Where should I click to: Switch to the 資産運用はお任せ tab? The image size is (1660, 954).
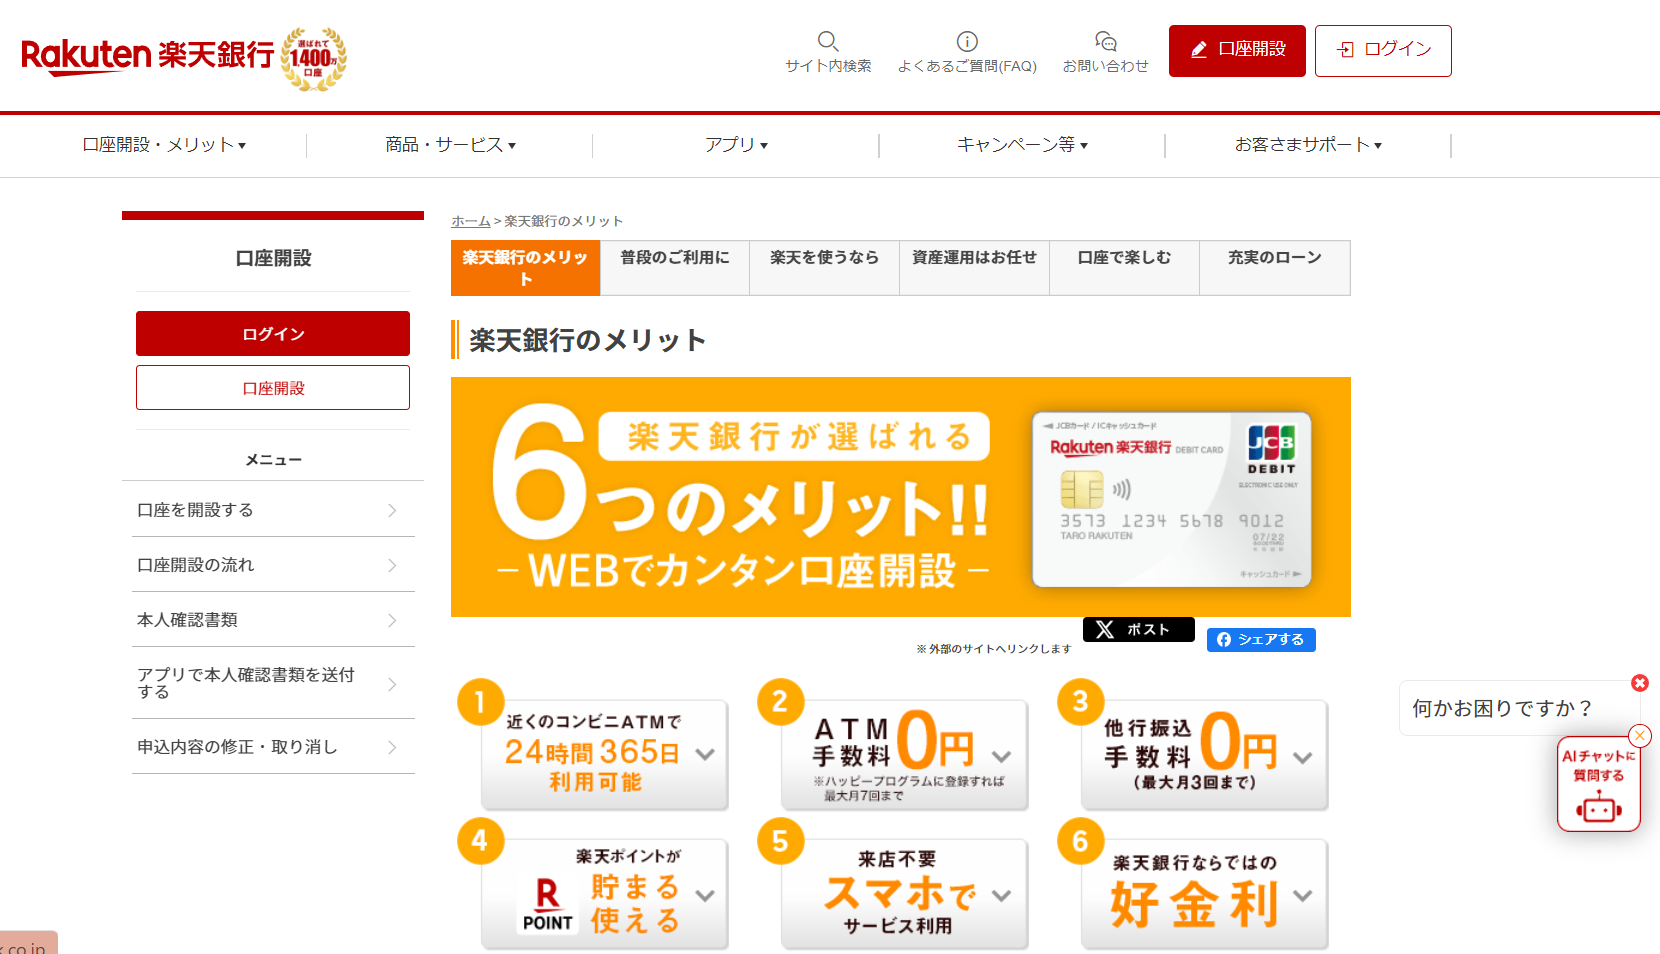point(975,268)
